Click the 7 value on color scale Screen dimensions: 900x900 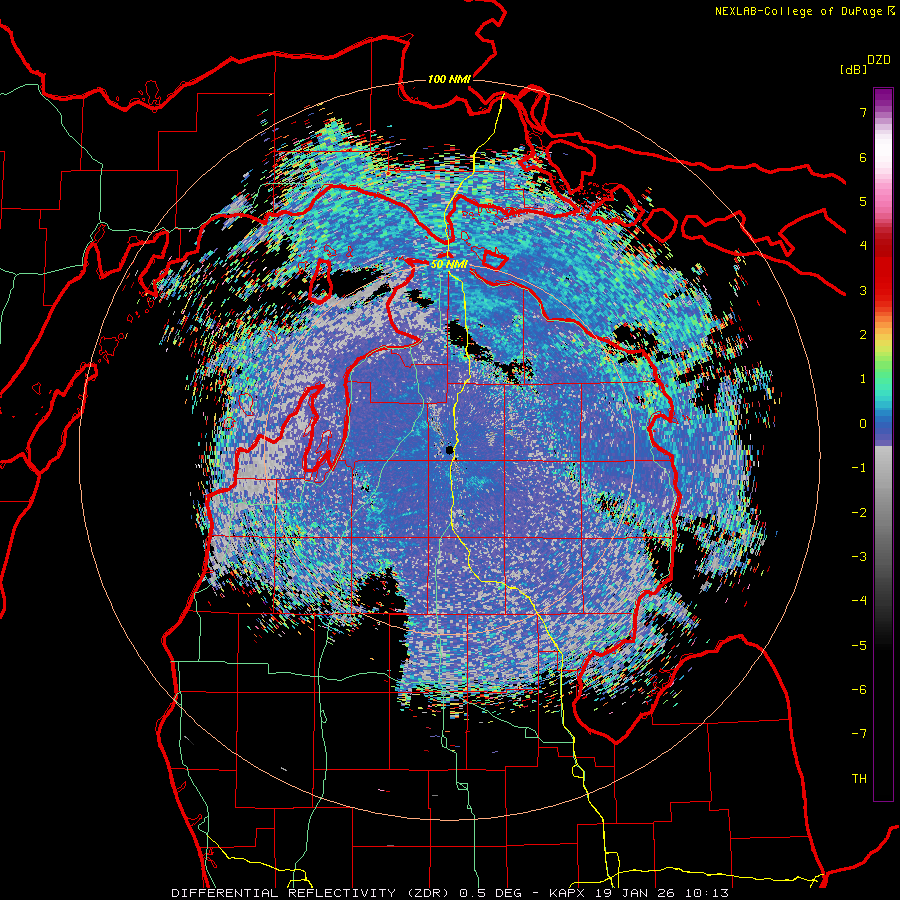863,112
